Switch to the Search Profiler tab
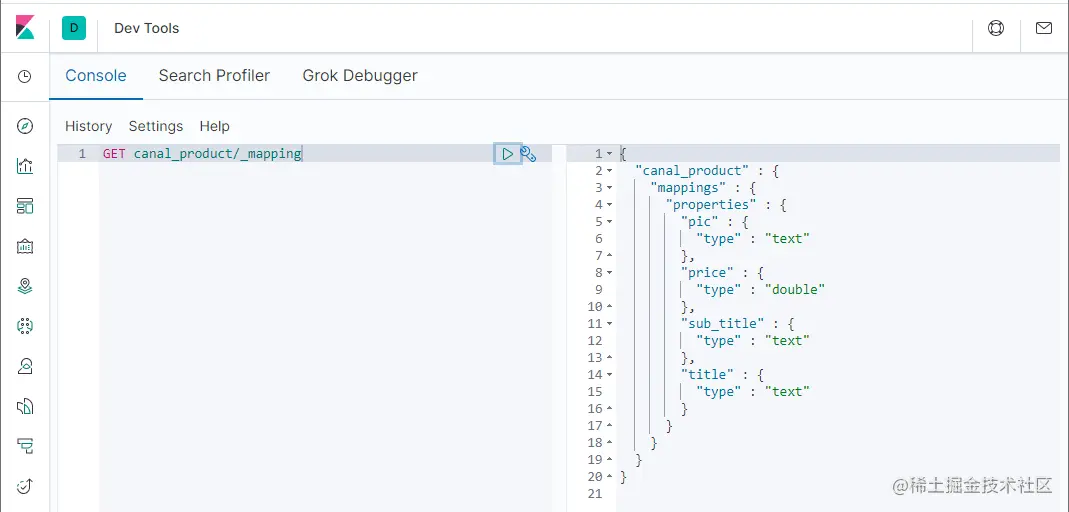This screenshot has height=512, width=1069. 214,76
